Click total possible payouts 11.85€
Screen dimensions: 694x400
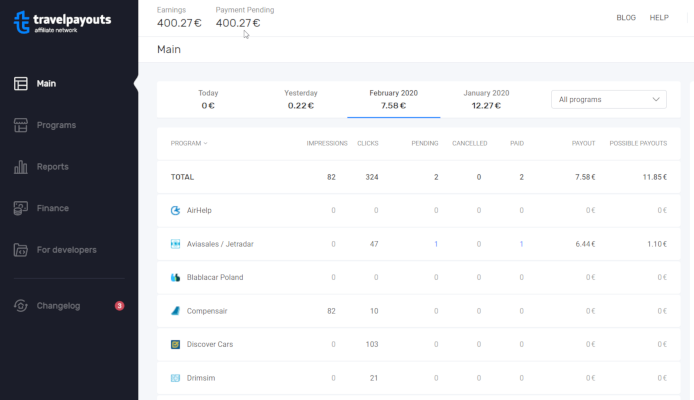[655, 177]
